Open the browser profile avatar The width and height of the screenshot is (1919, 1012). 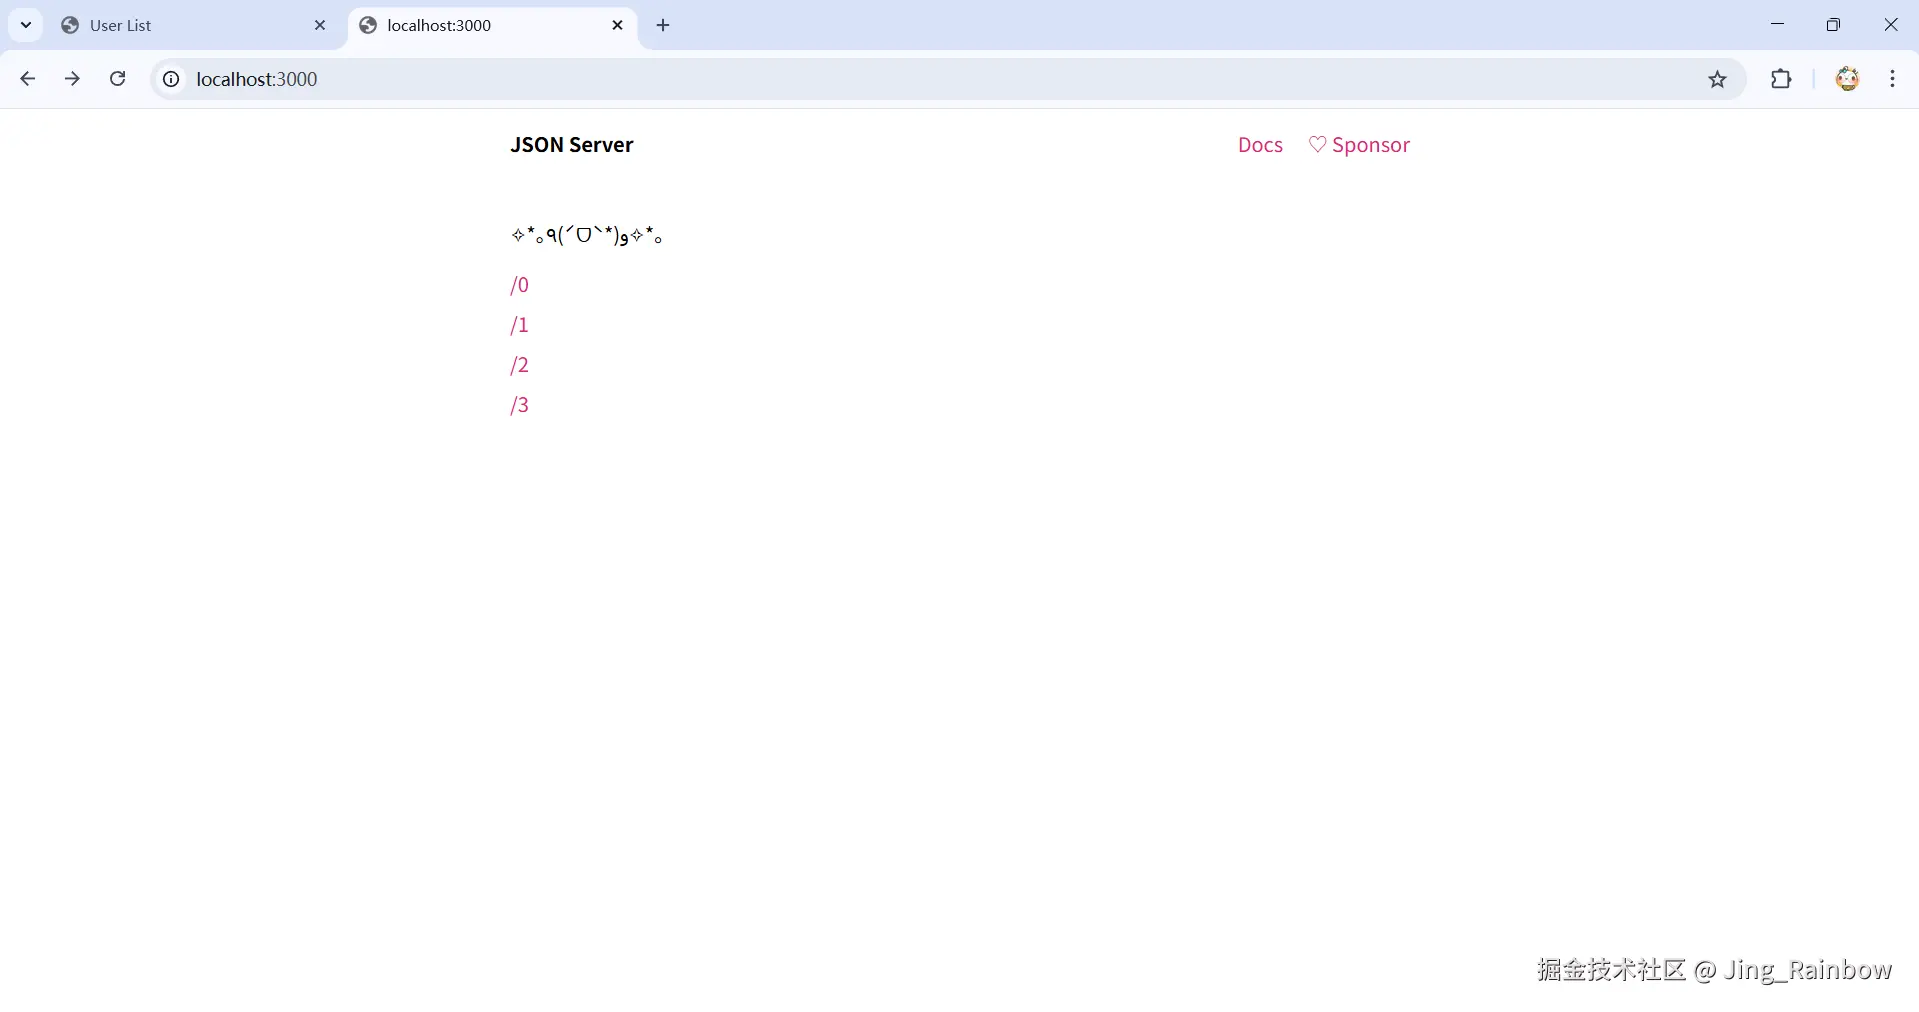pos(1848,78)
